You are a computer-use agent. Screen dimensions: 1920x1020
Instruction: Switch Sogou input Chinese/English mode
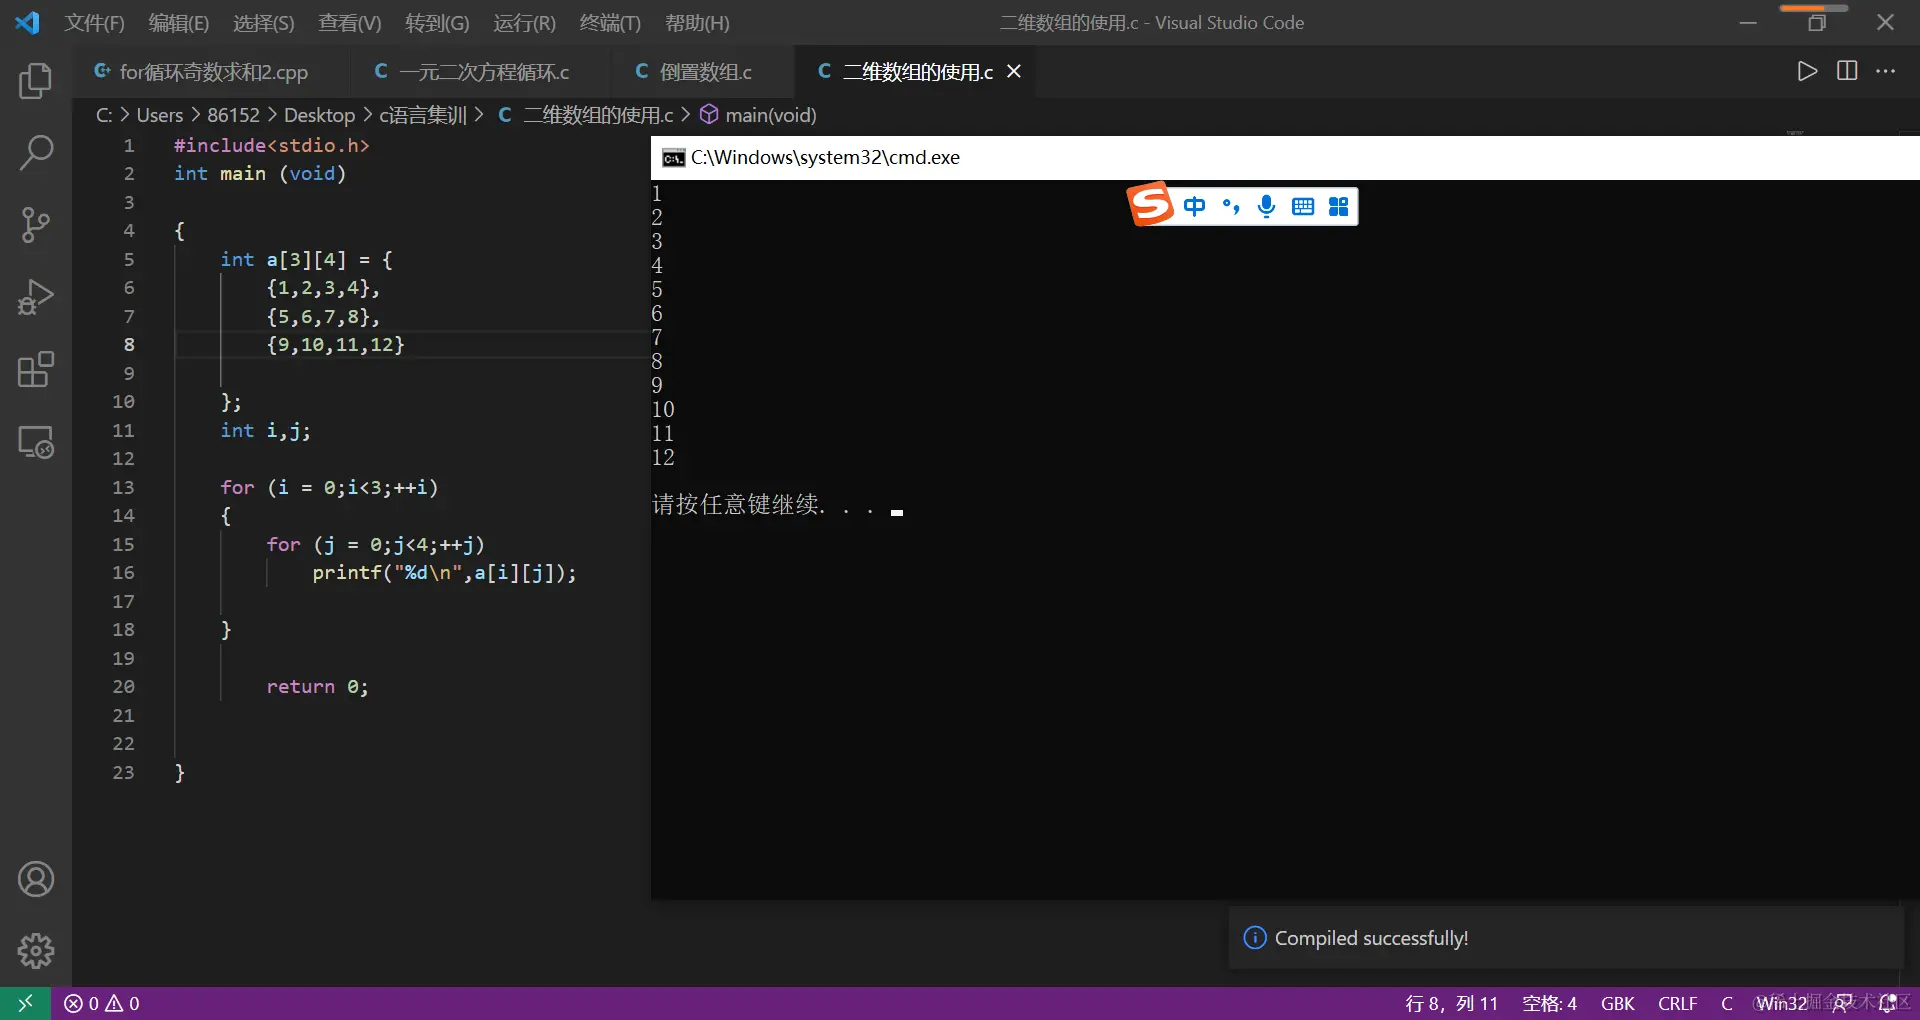(x=1194, y=206)
